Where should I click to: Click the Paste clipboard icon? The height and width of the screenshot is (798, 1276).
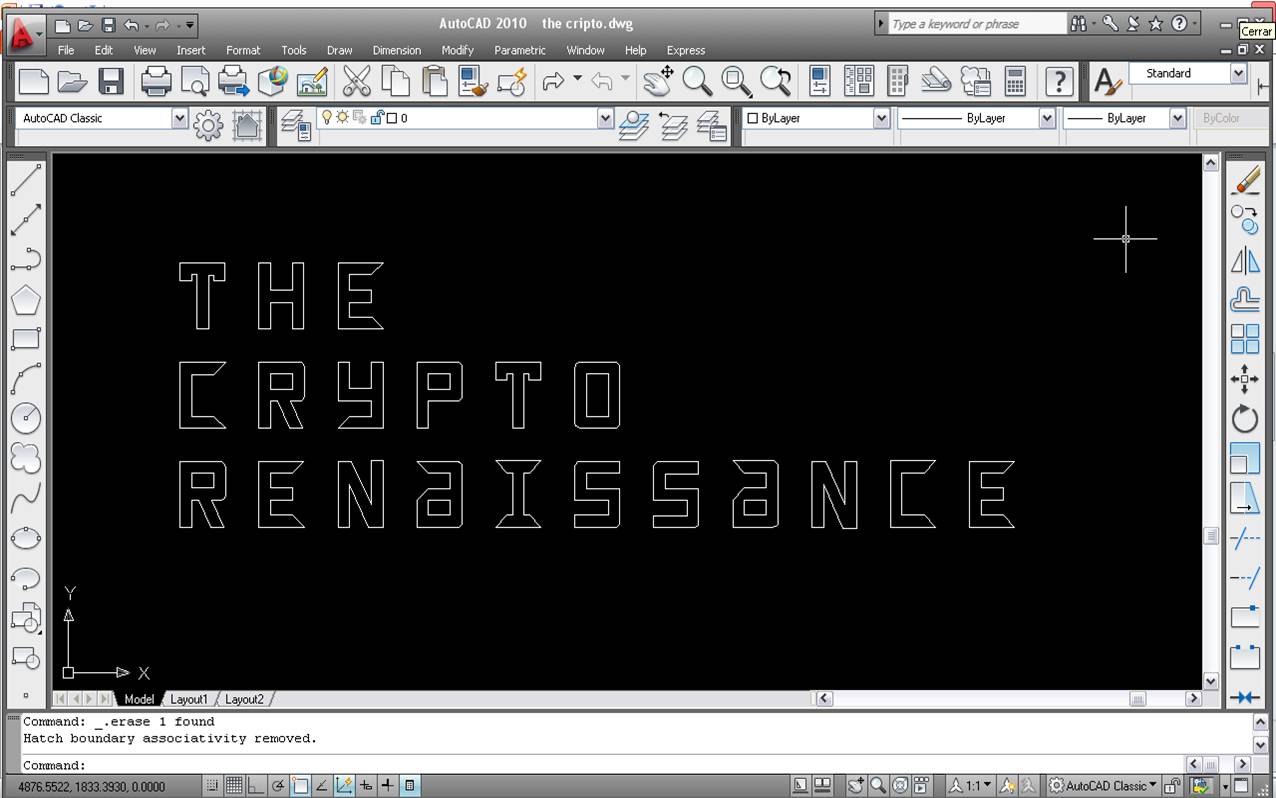434,81
